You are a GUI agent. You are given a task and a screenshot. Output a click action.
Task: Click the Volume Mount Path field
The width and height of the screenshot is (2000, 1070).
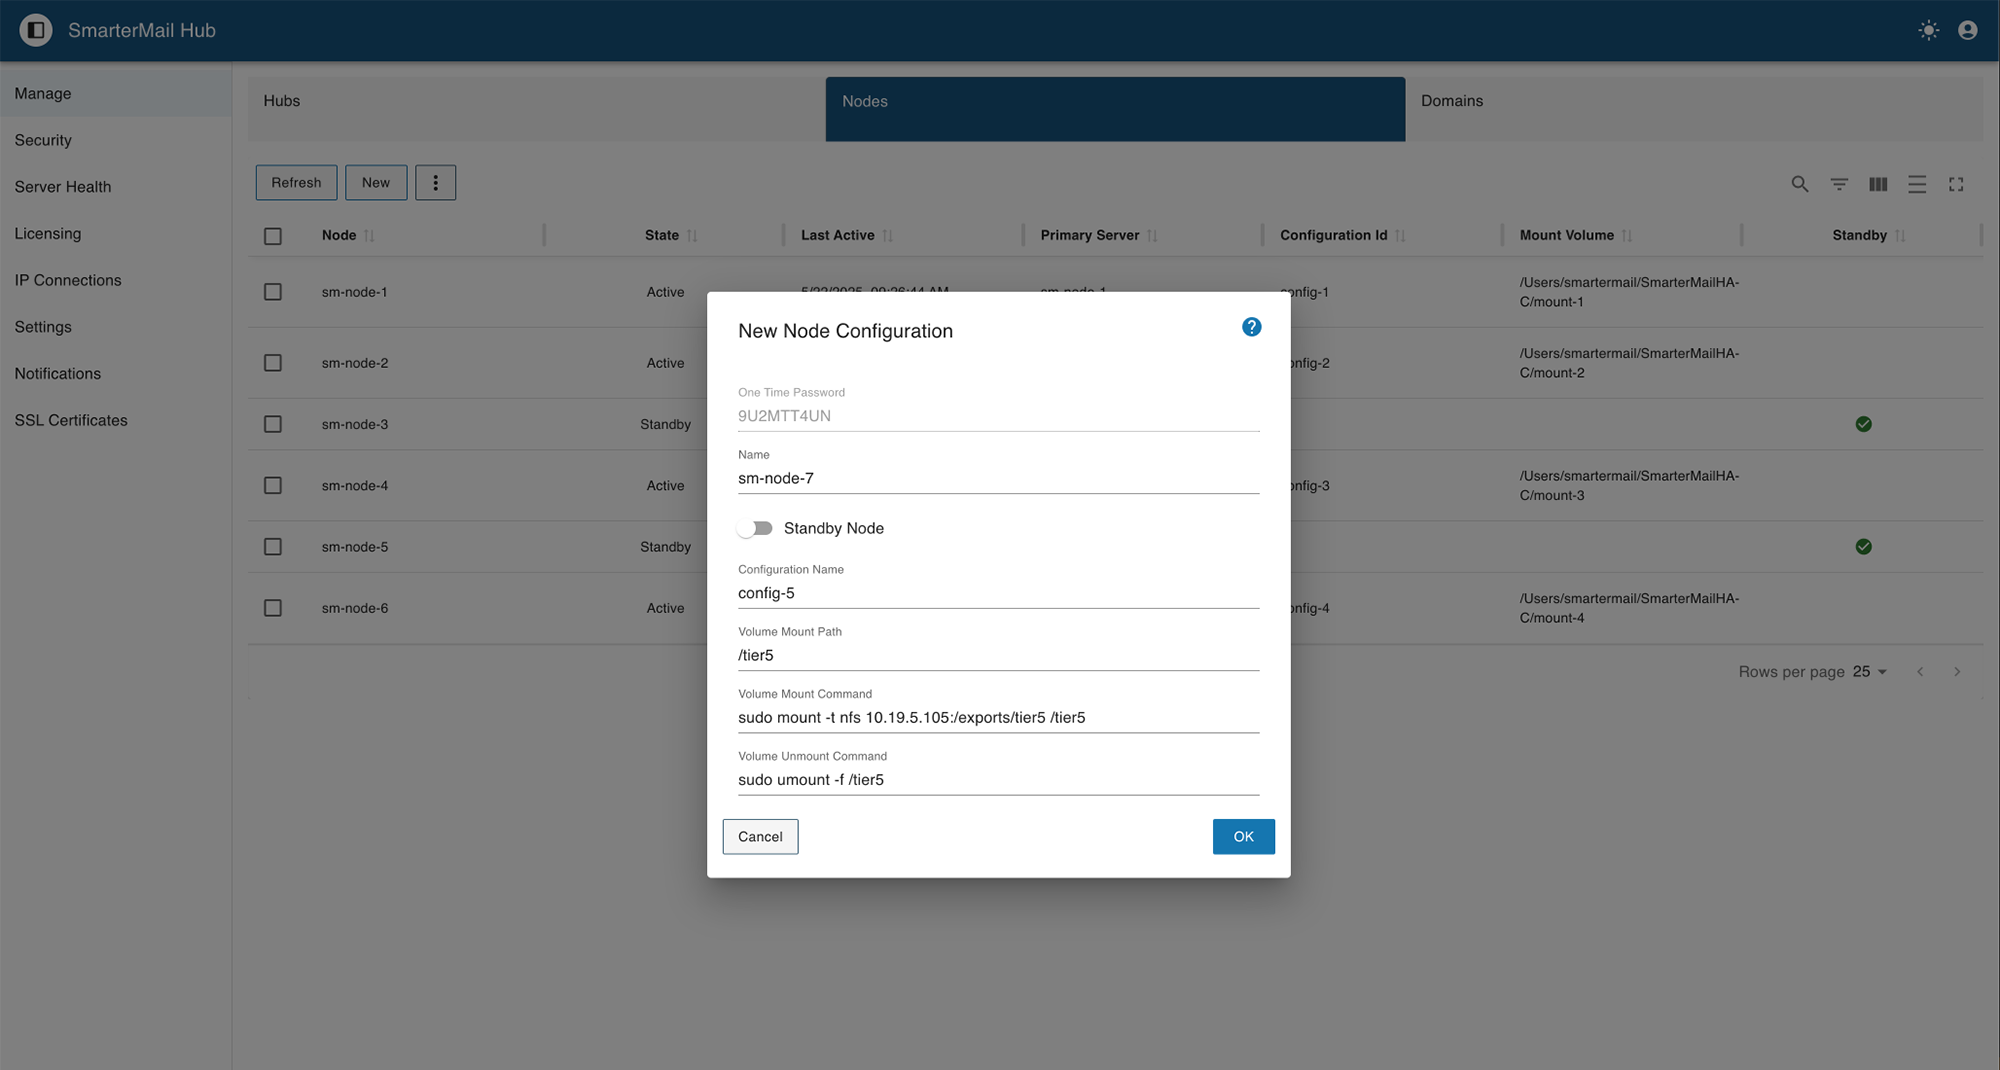click(x=997, y=656)
